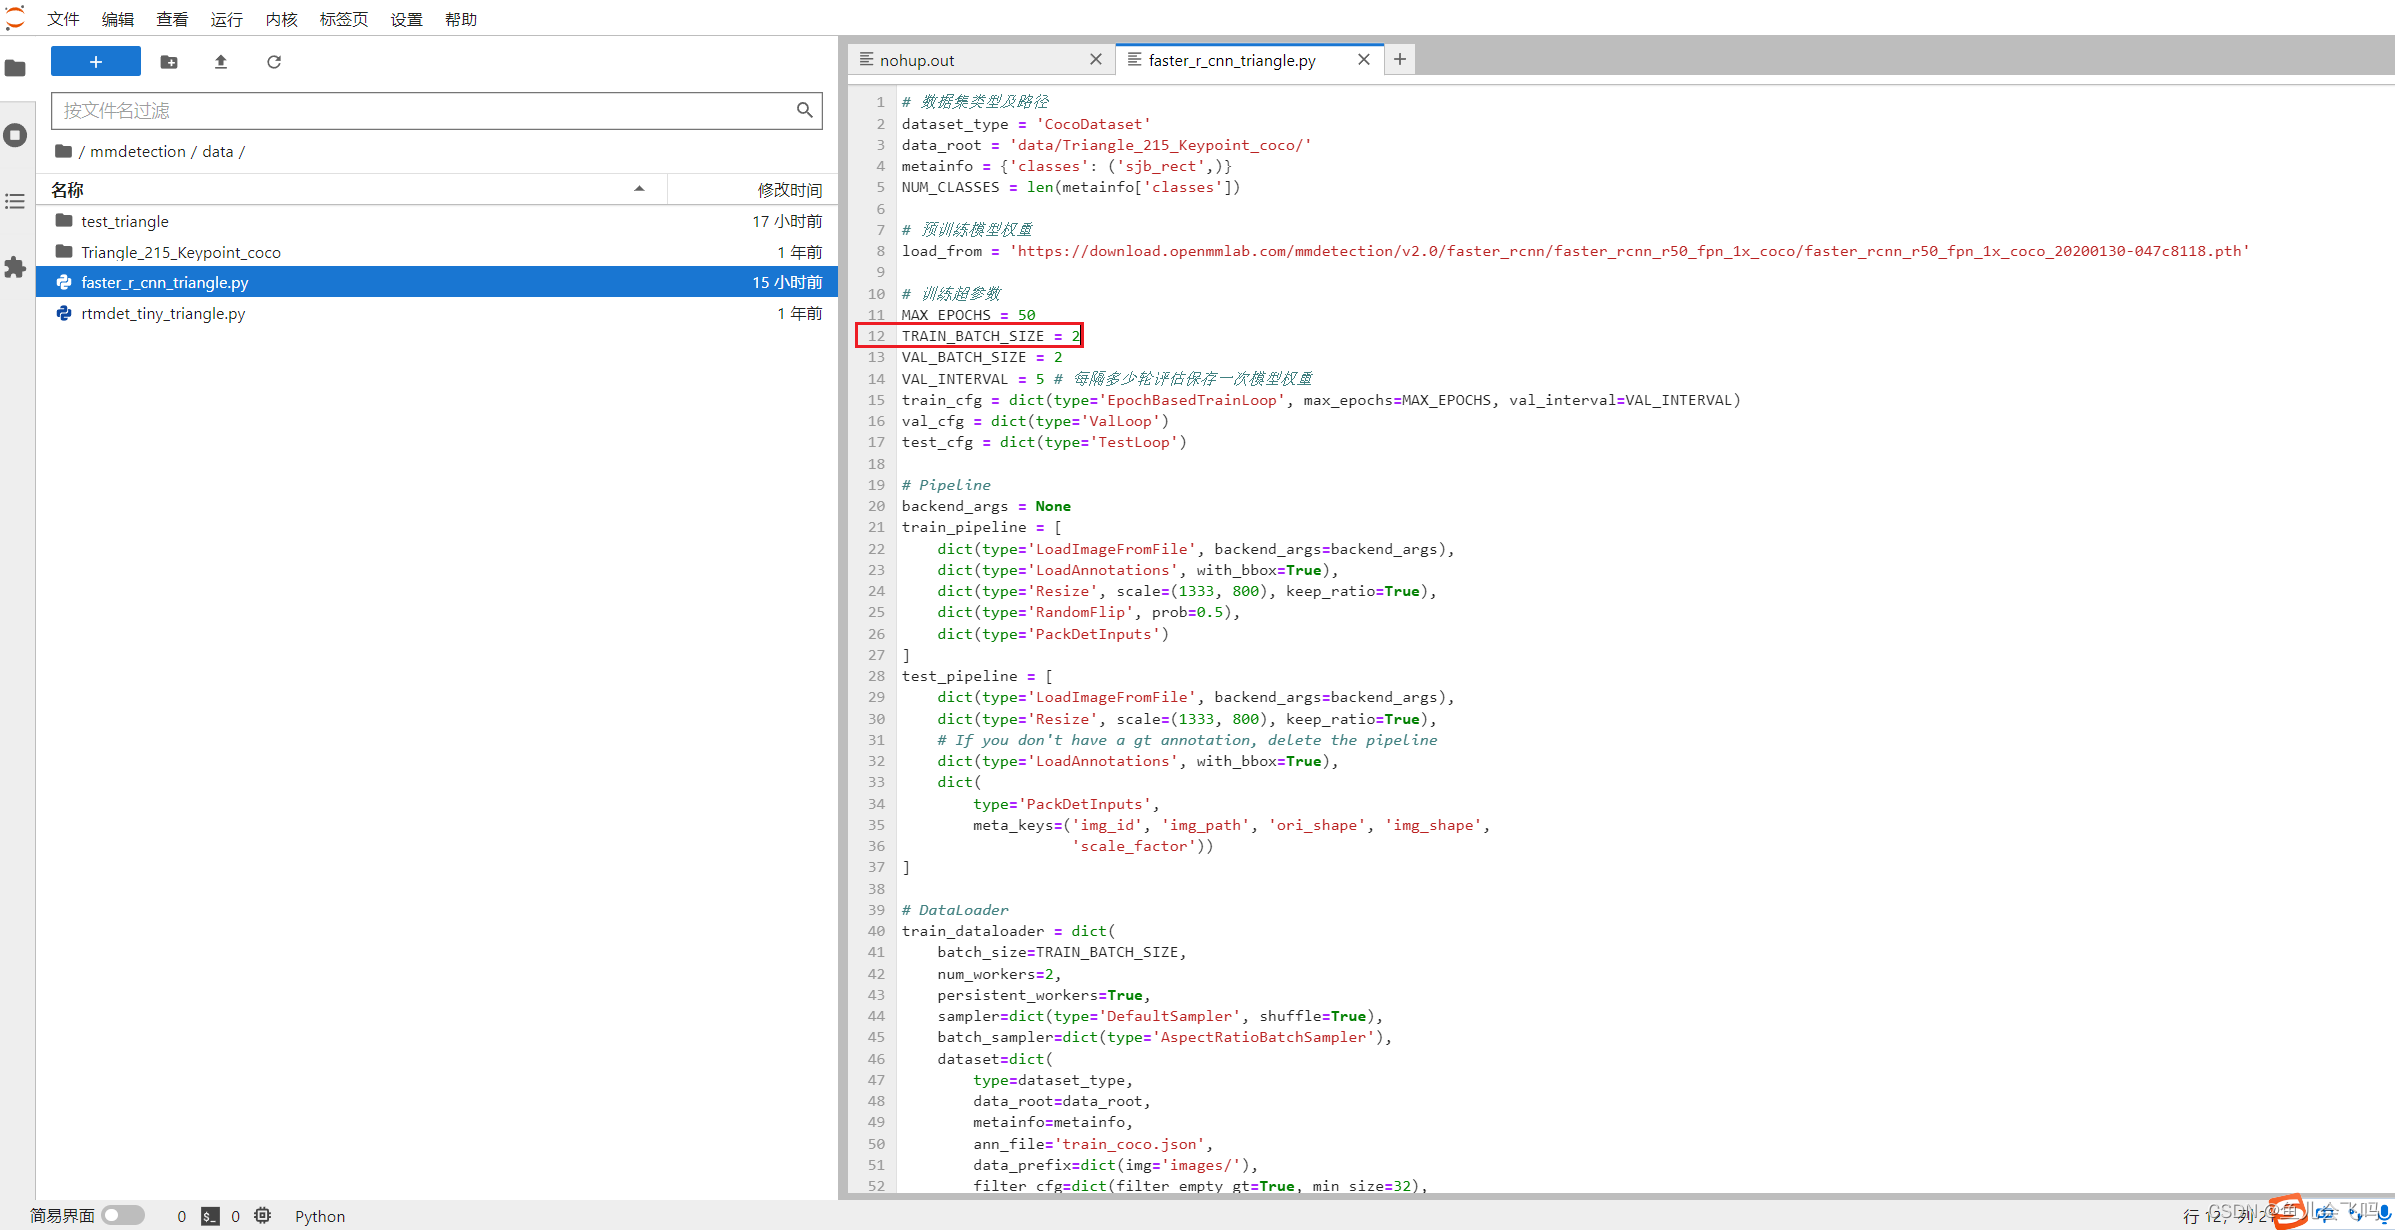This screenshot has width=2395, height=1230.
Task: Navigate to mmdetection in breadcrumb
Action: click(x=138, y=151)
